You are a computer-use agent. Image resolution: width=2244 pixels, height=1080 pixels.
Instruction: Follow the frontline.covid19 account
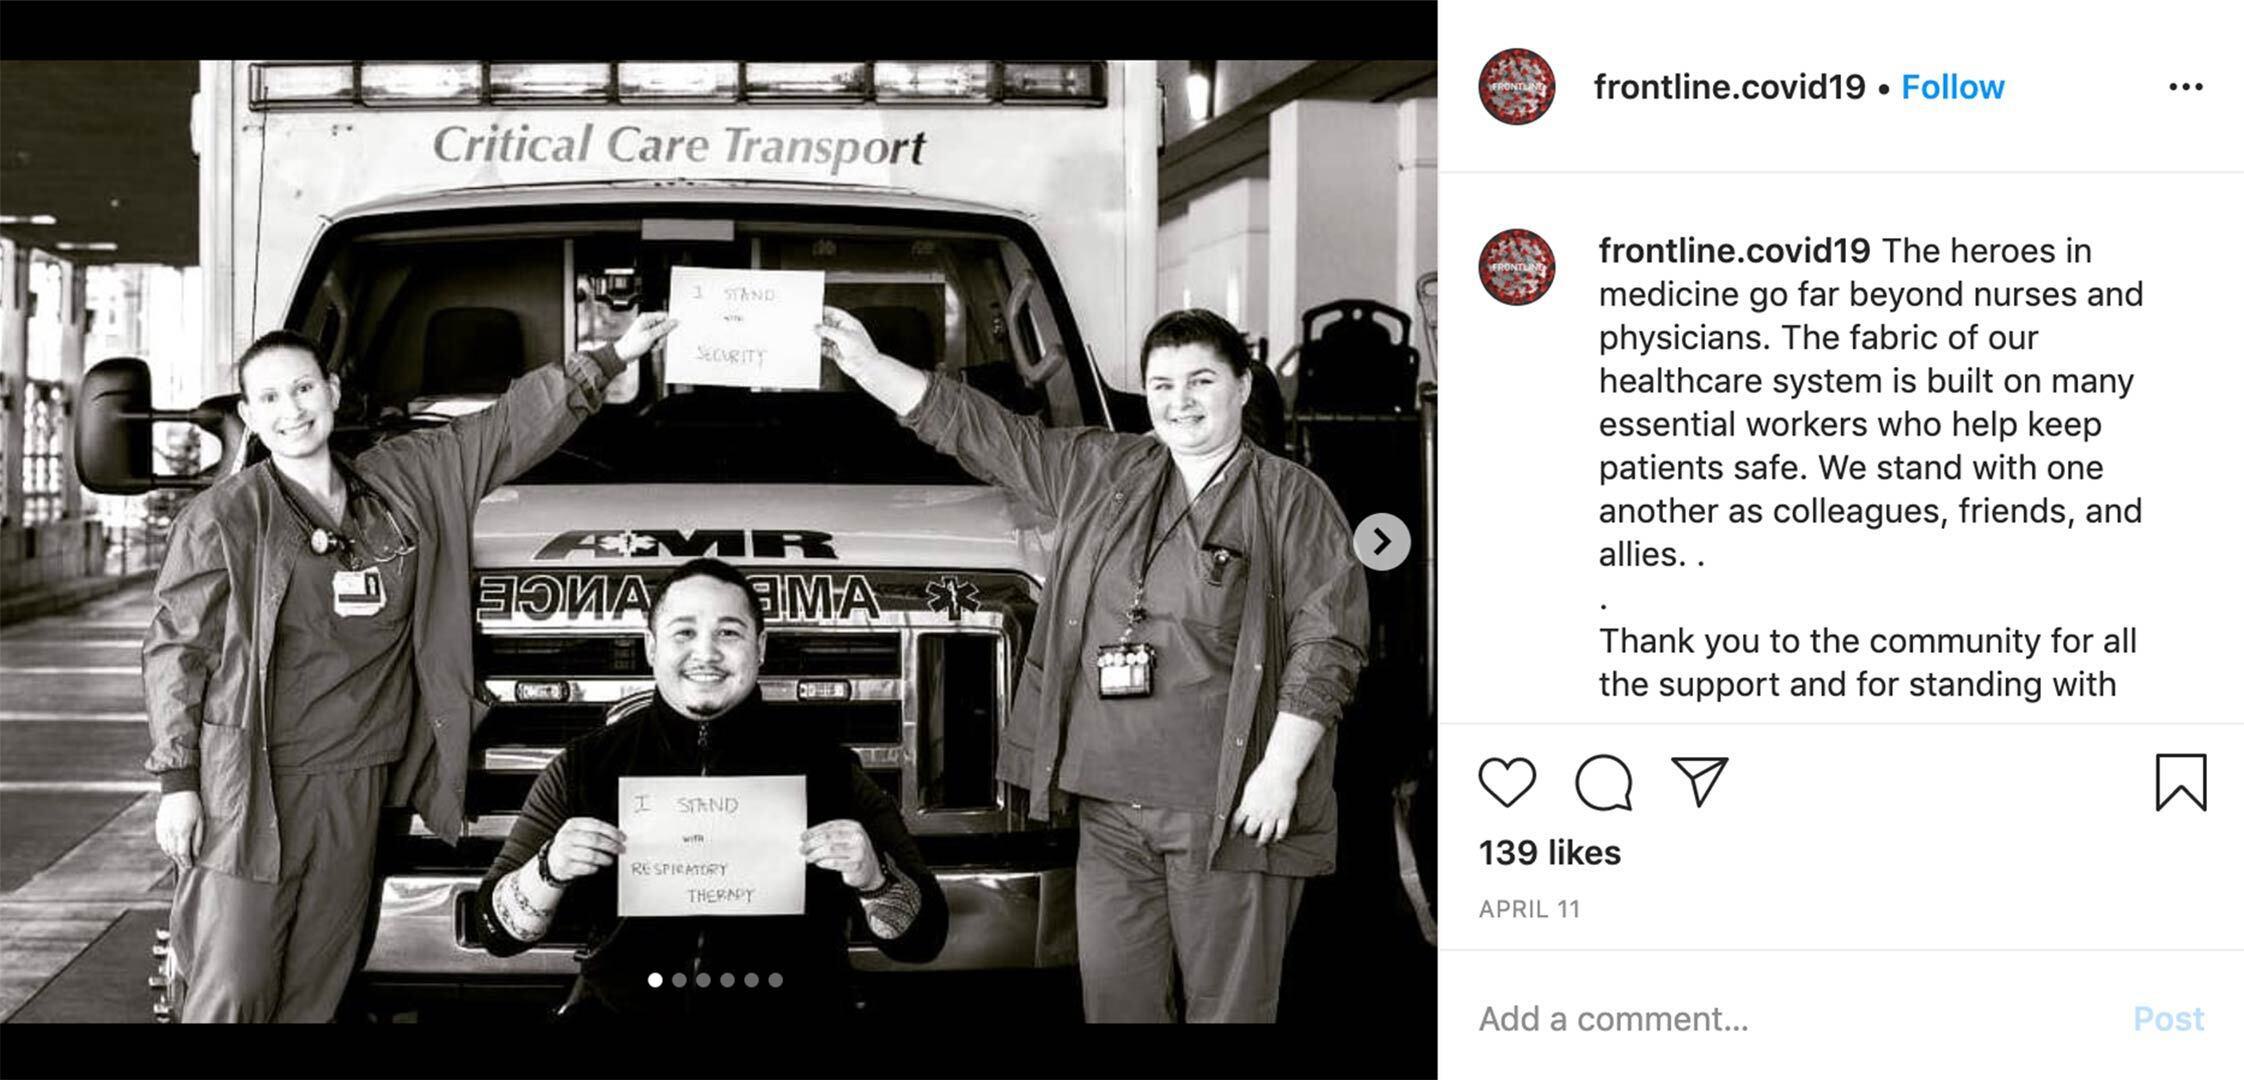pyautogui.click(x=1952, y=87)
